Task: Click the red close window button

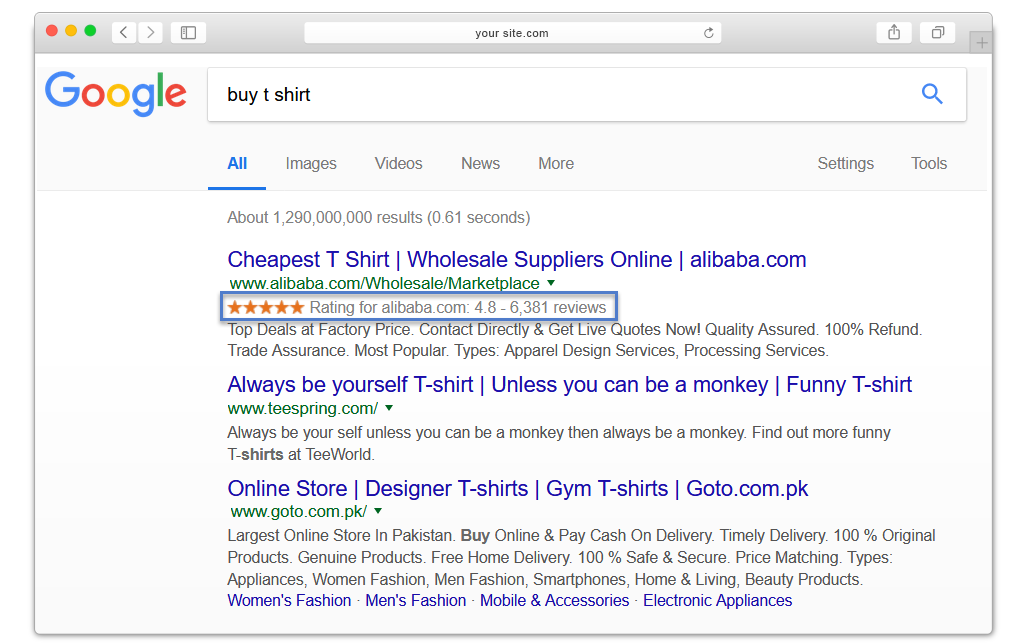Action: tap(52, 31)
